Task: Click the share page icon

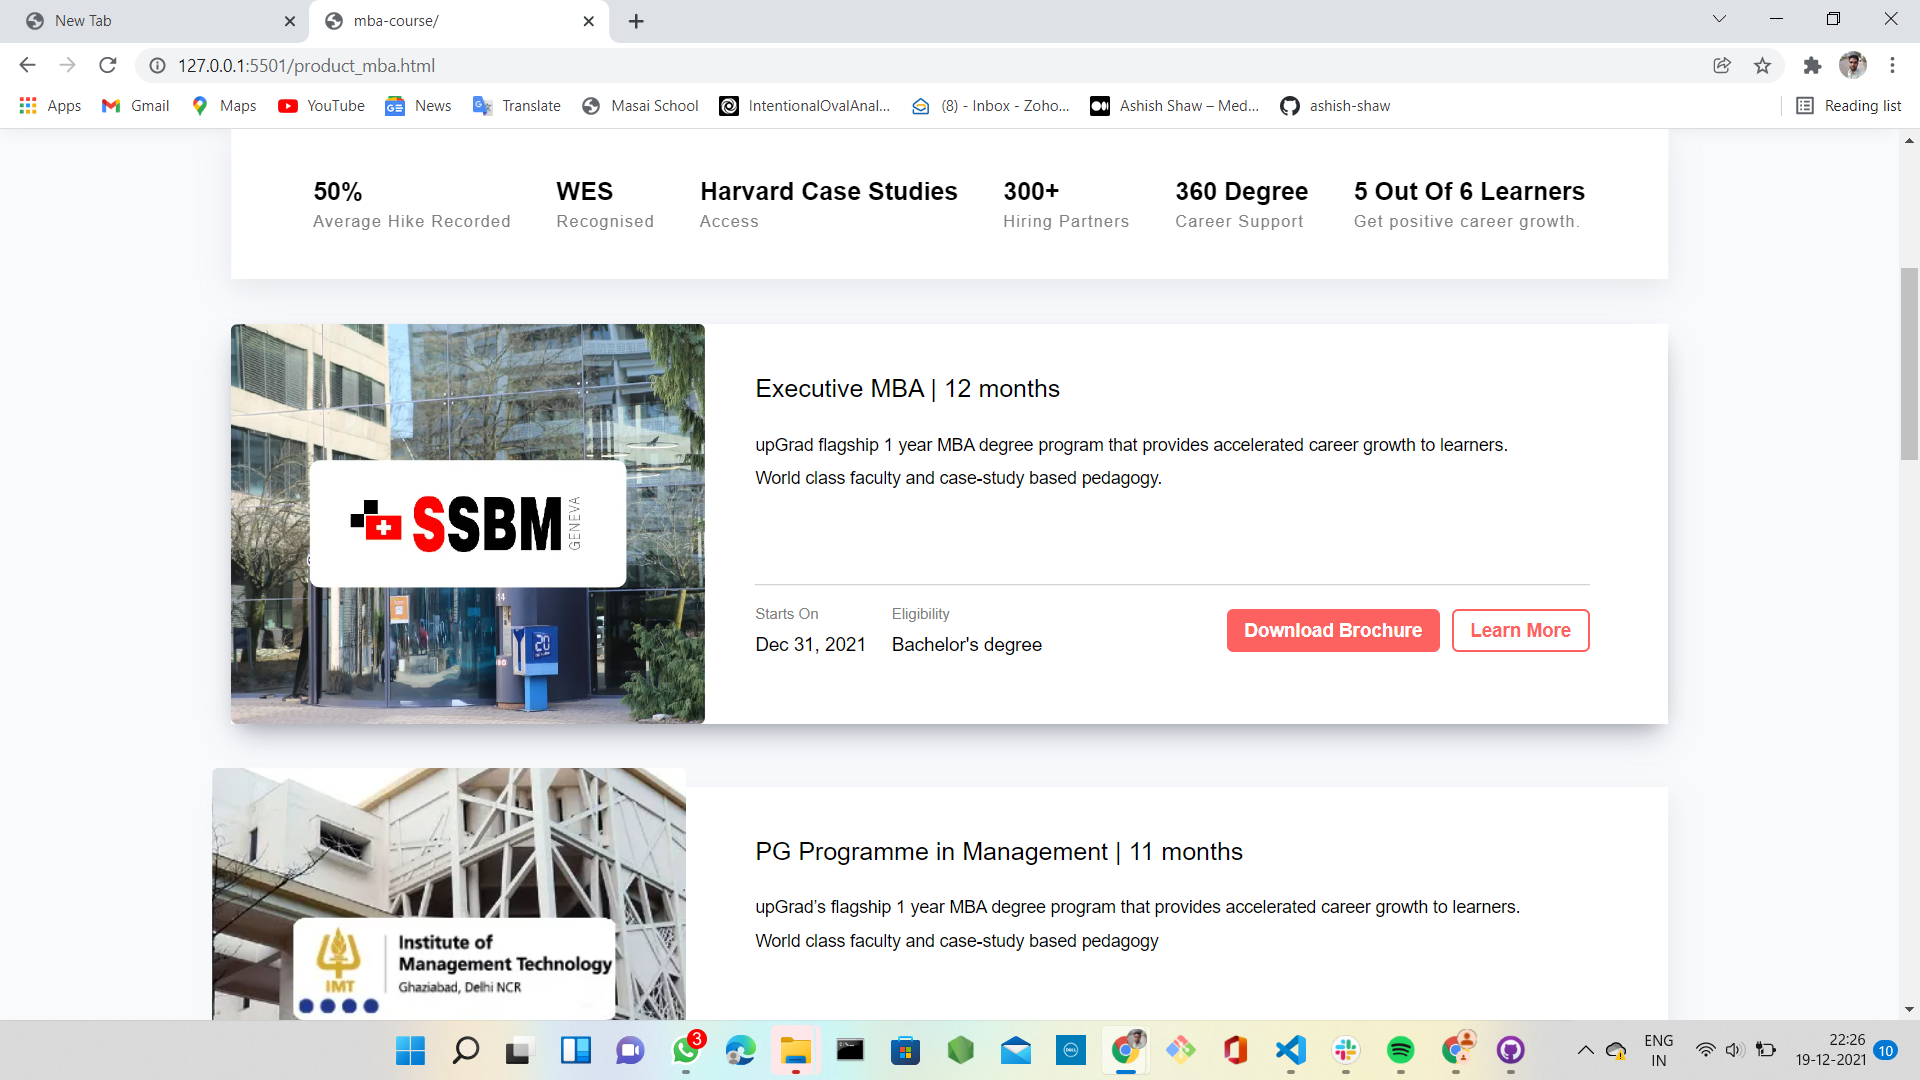Action: click(1722, 65)
